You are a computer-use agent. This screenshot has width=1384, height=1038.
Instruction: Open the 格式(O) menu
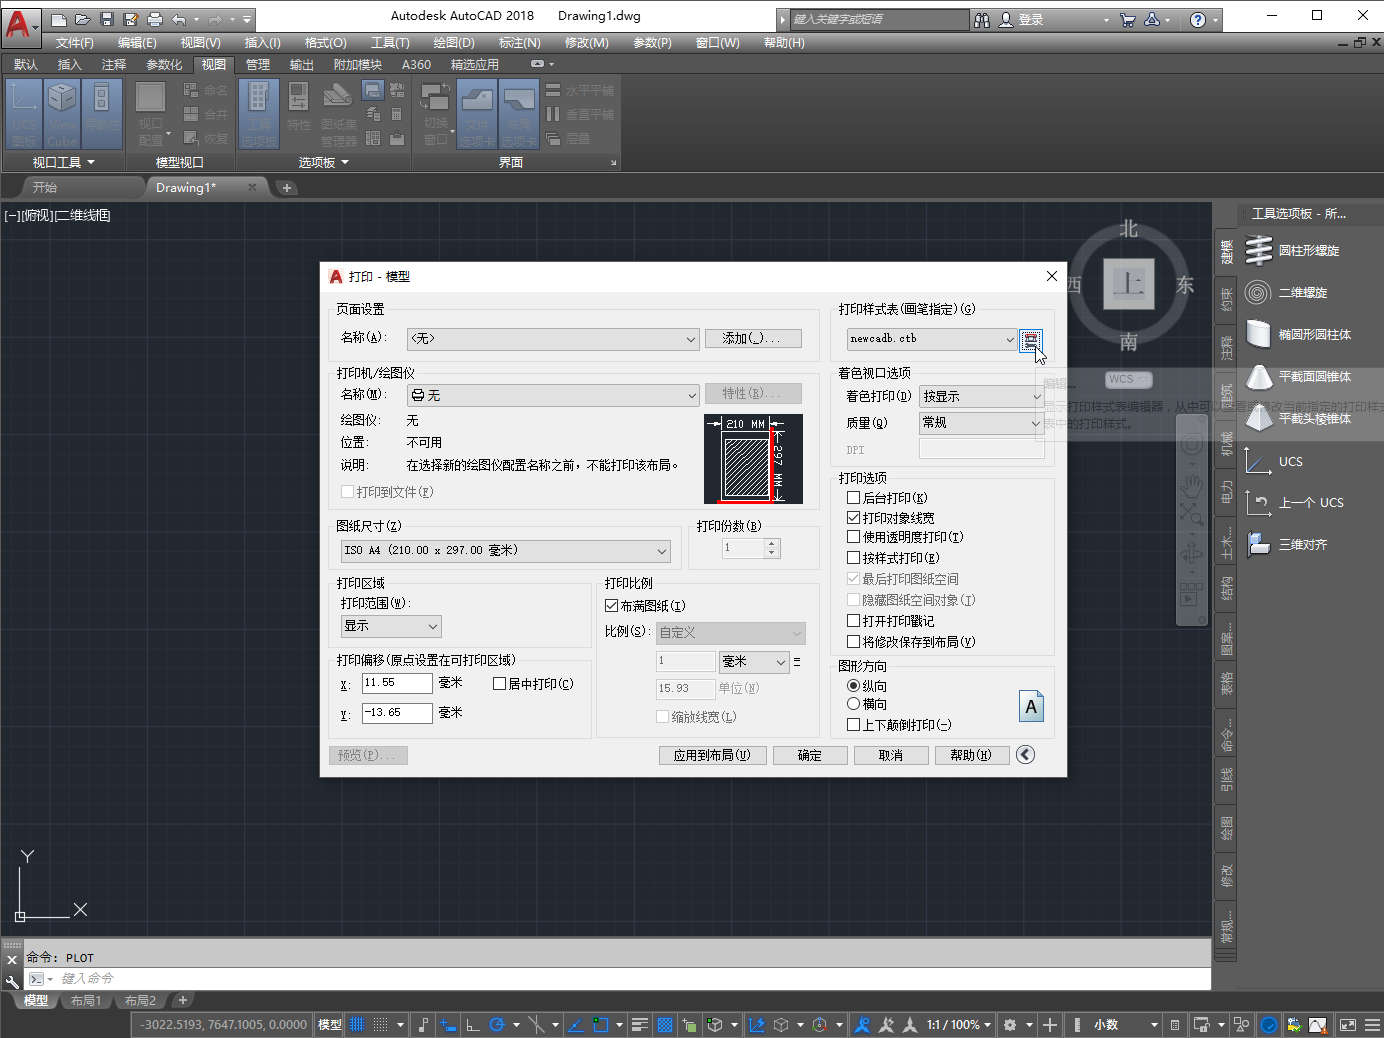tap(325, 43)
